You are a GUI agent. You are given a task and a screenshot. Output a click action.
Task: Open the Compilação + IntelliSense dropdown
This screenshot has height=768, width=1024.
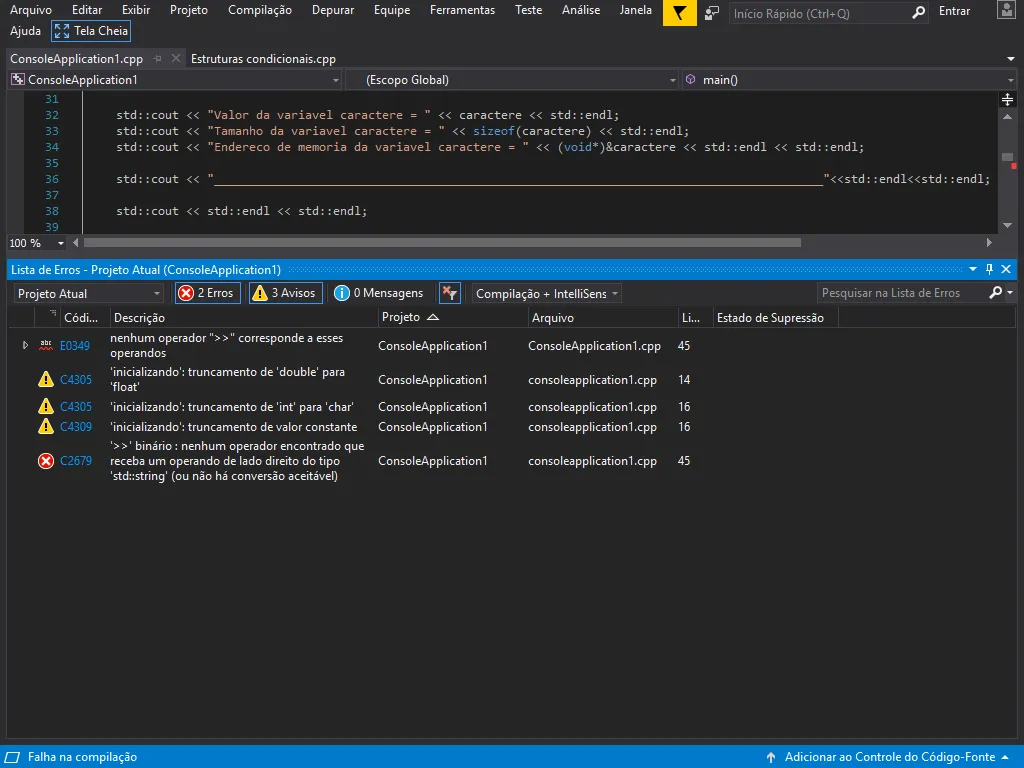click(x=546, y=293)
